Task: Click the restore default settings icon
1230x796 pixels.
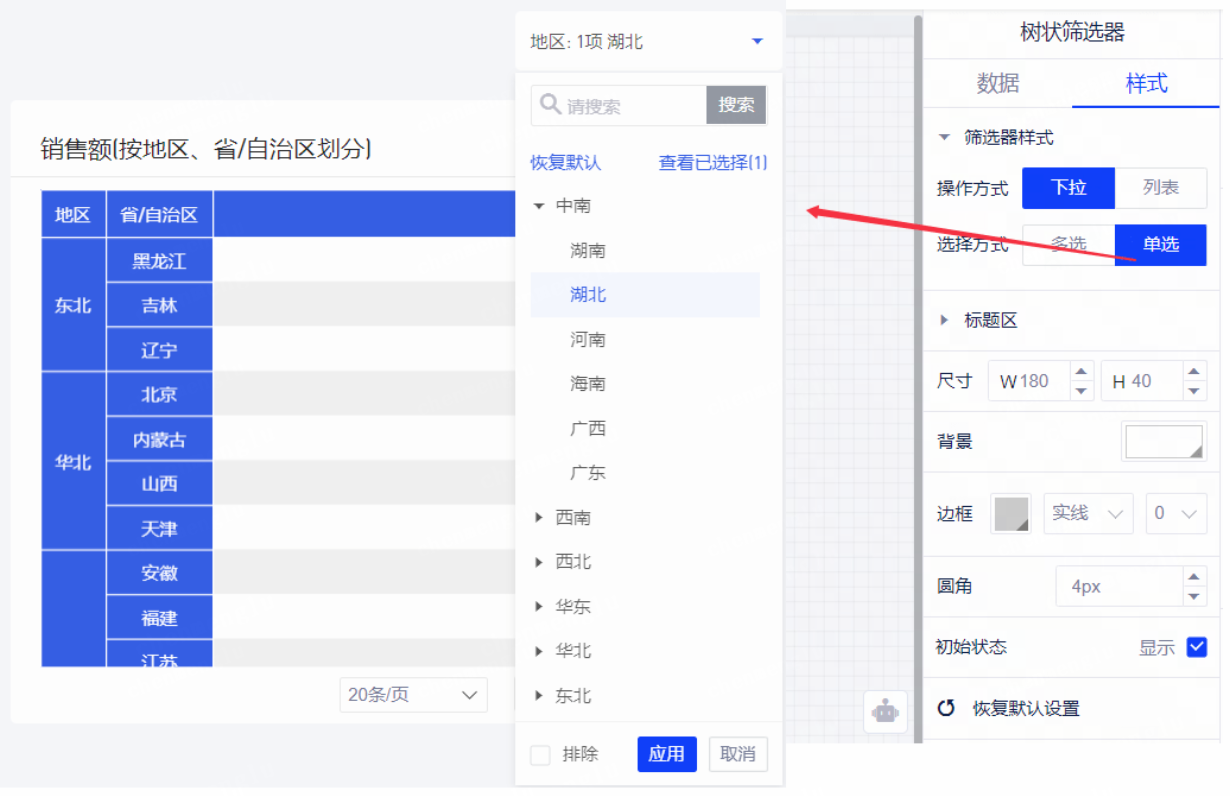Action: click(x=946, y=709)
